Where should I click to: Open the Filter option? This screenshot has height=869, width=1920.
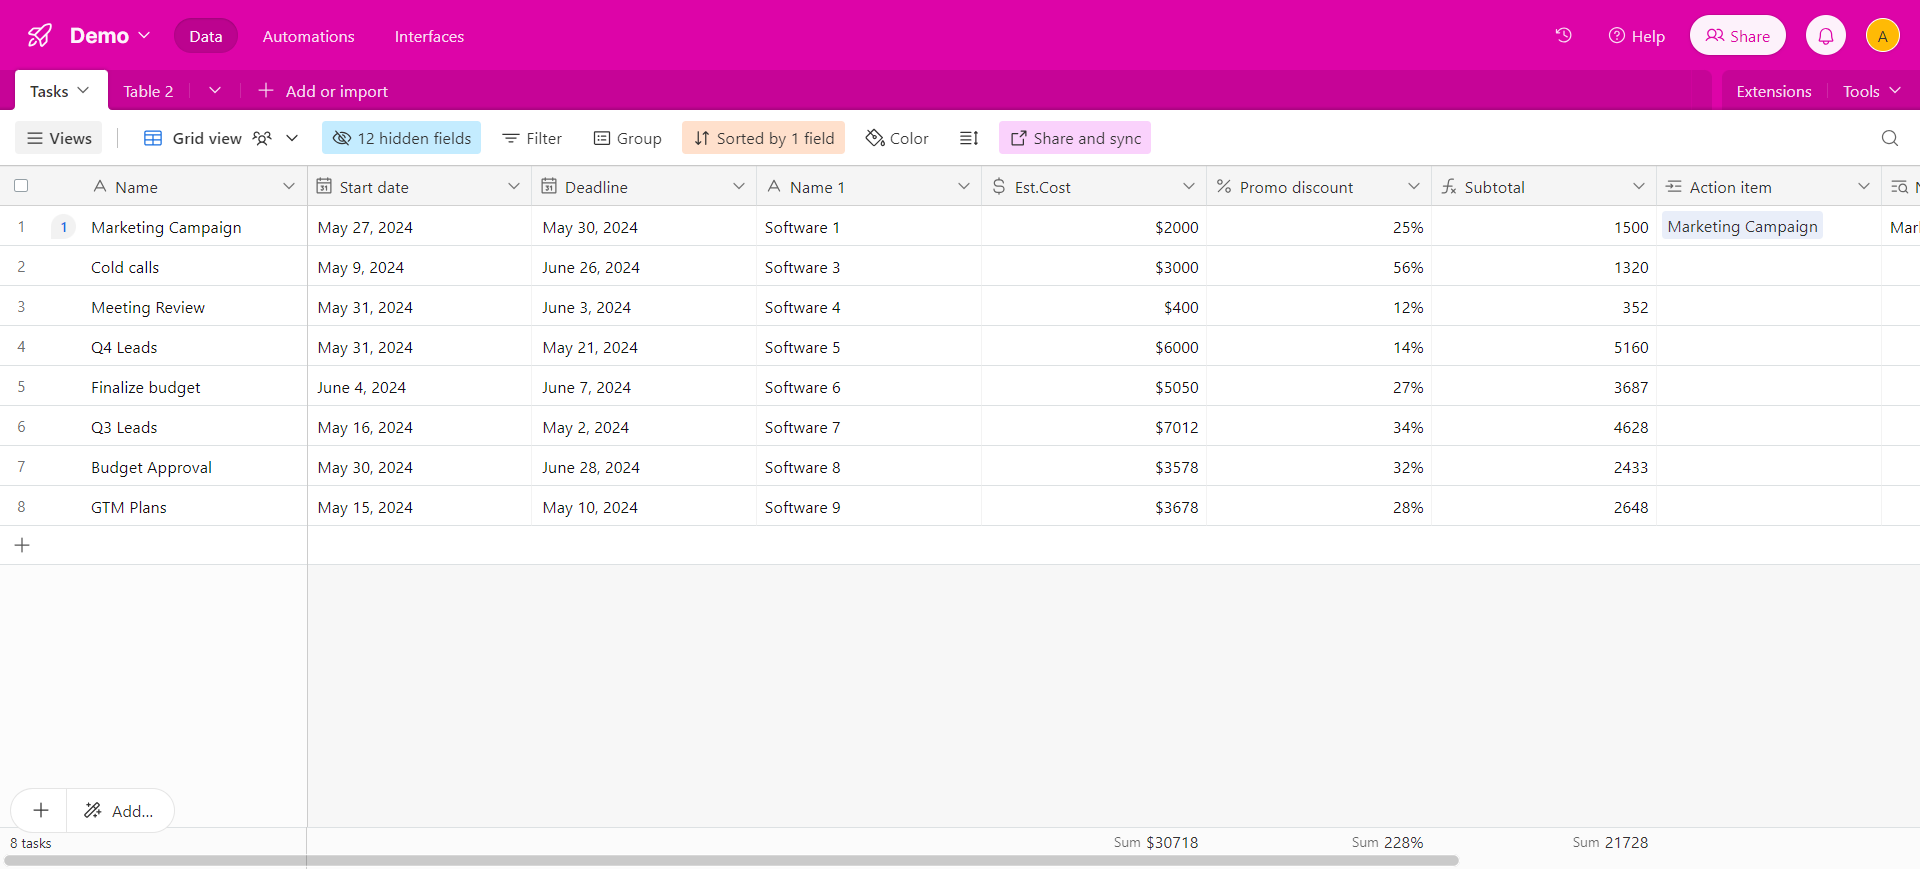(532, 138)
